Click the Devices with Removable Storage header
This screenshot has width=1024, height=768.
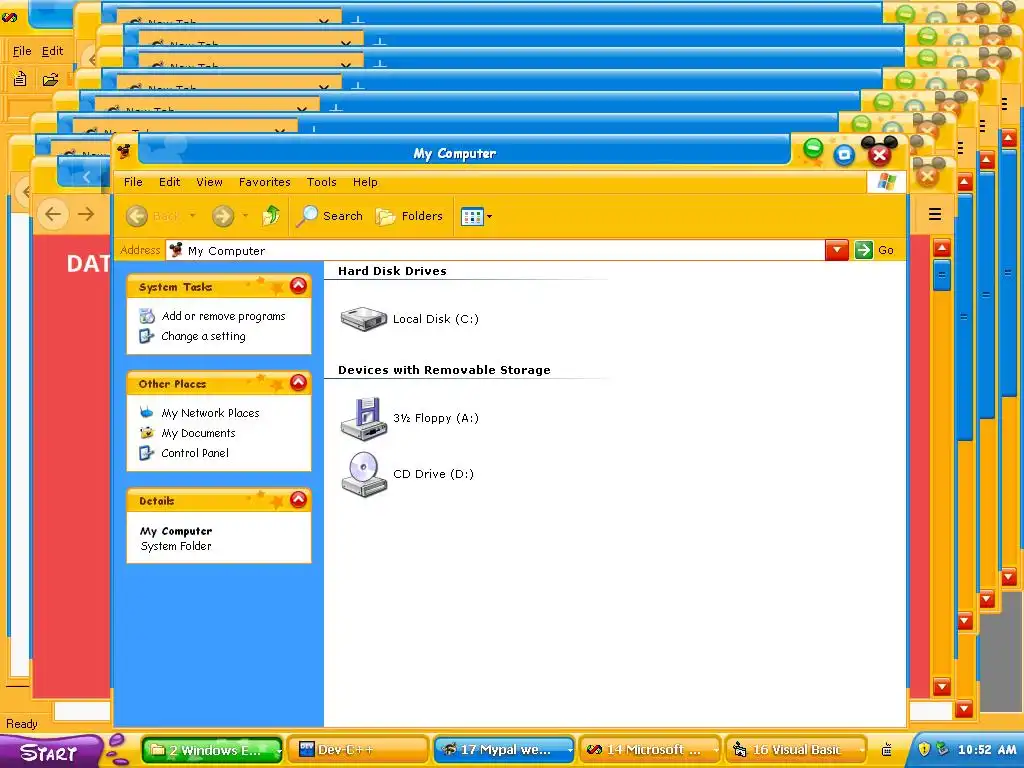[x=444, y=370]
